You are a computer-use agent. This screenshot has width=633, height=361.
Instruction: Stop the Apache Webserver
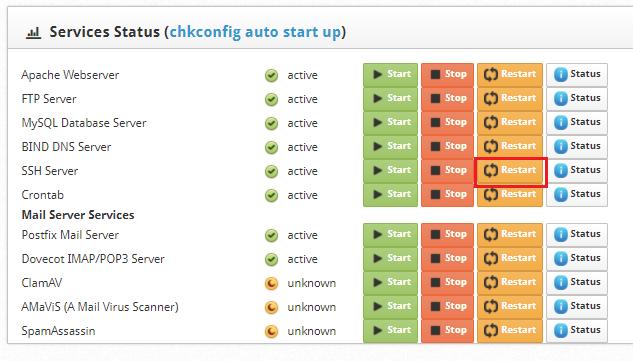pos(447,75)
